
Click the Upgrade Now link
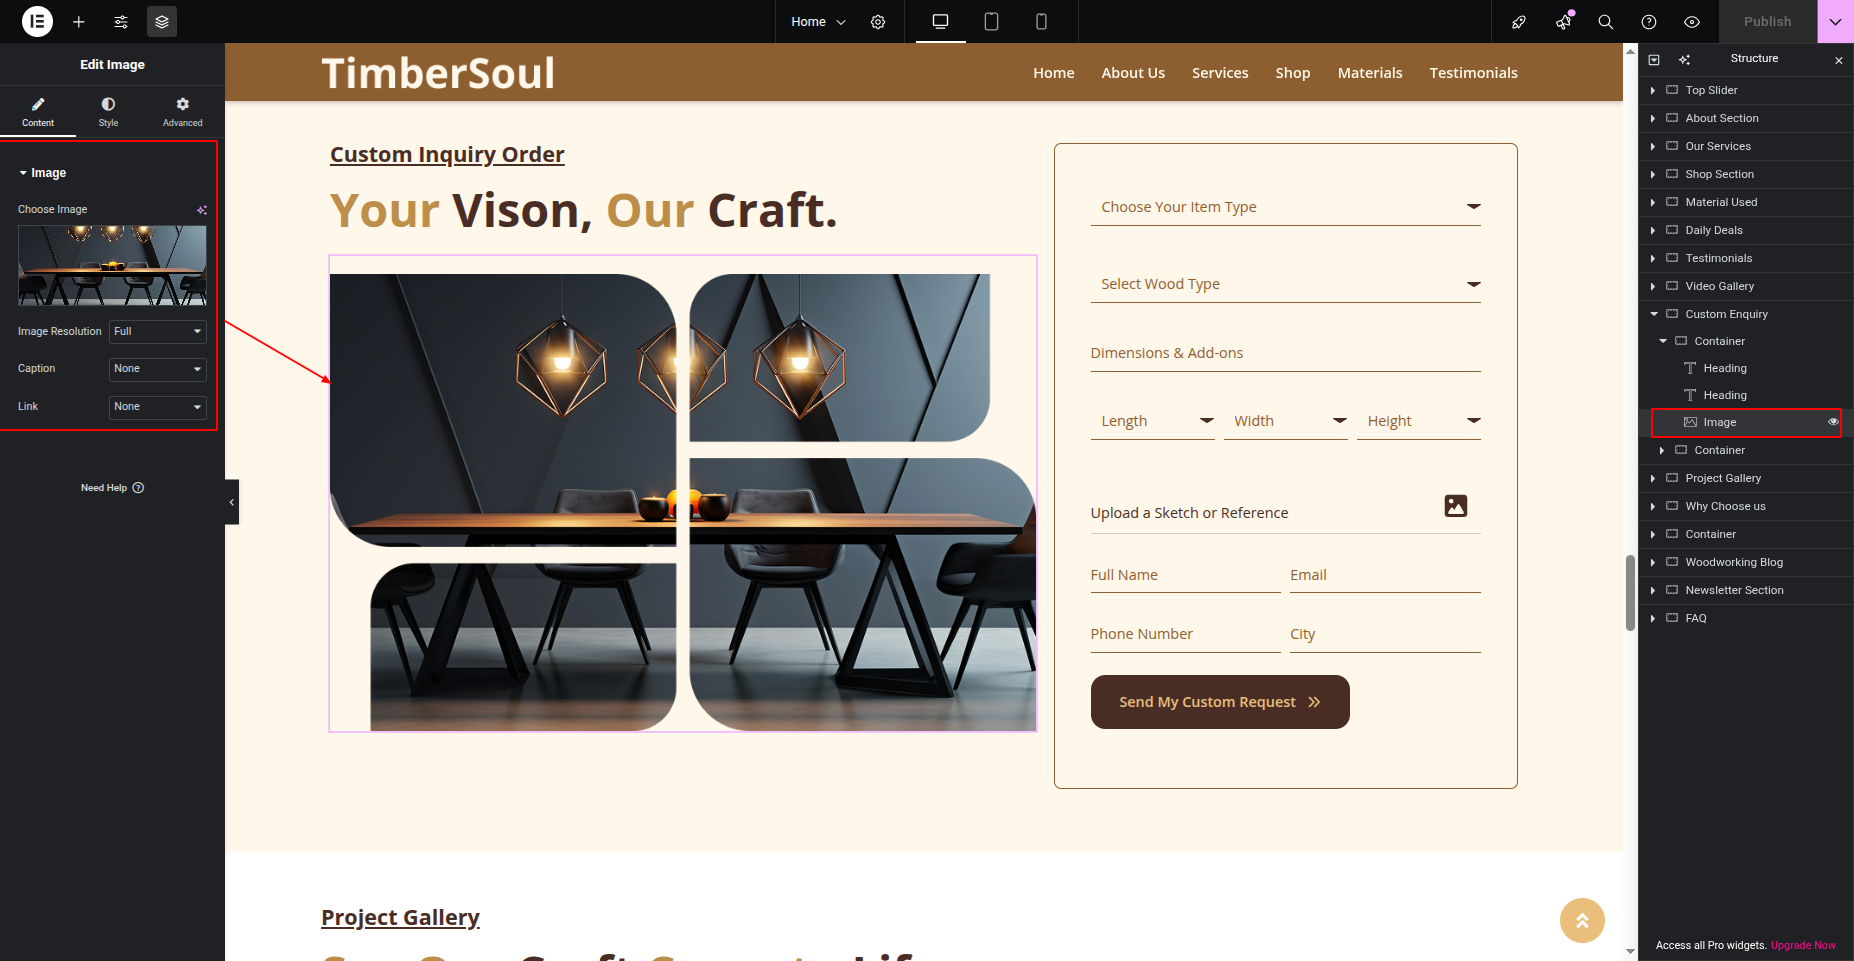pyautogui.click(x=1803, y=945)
